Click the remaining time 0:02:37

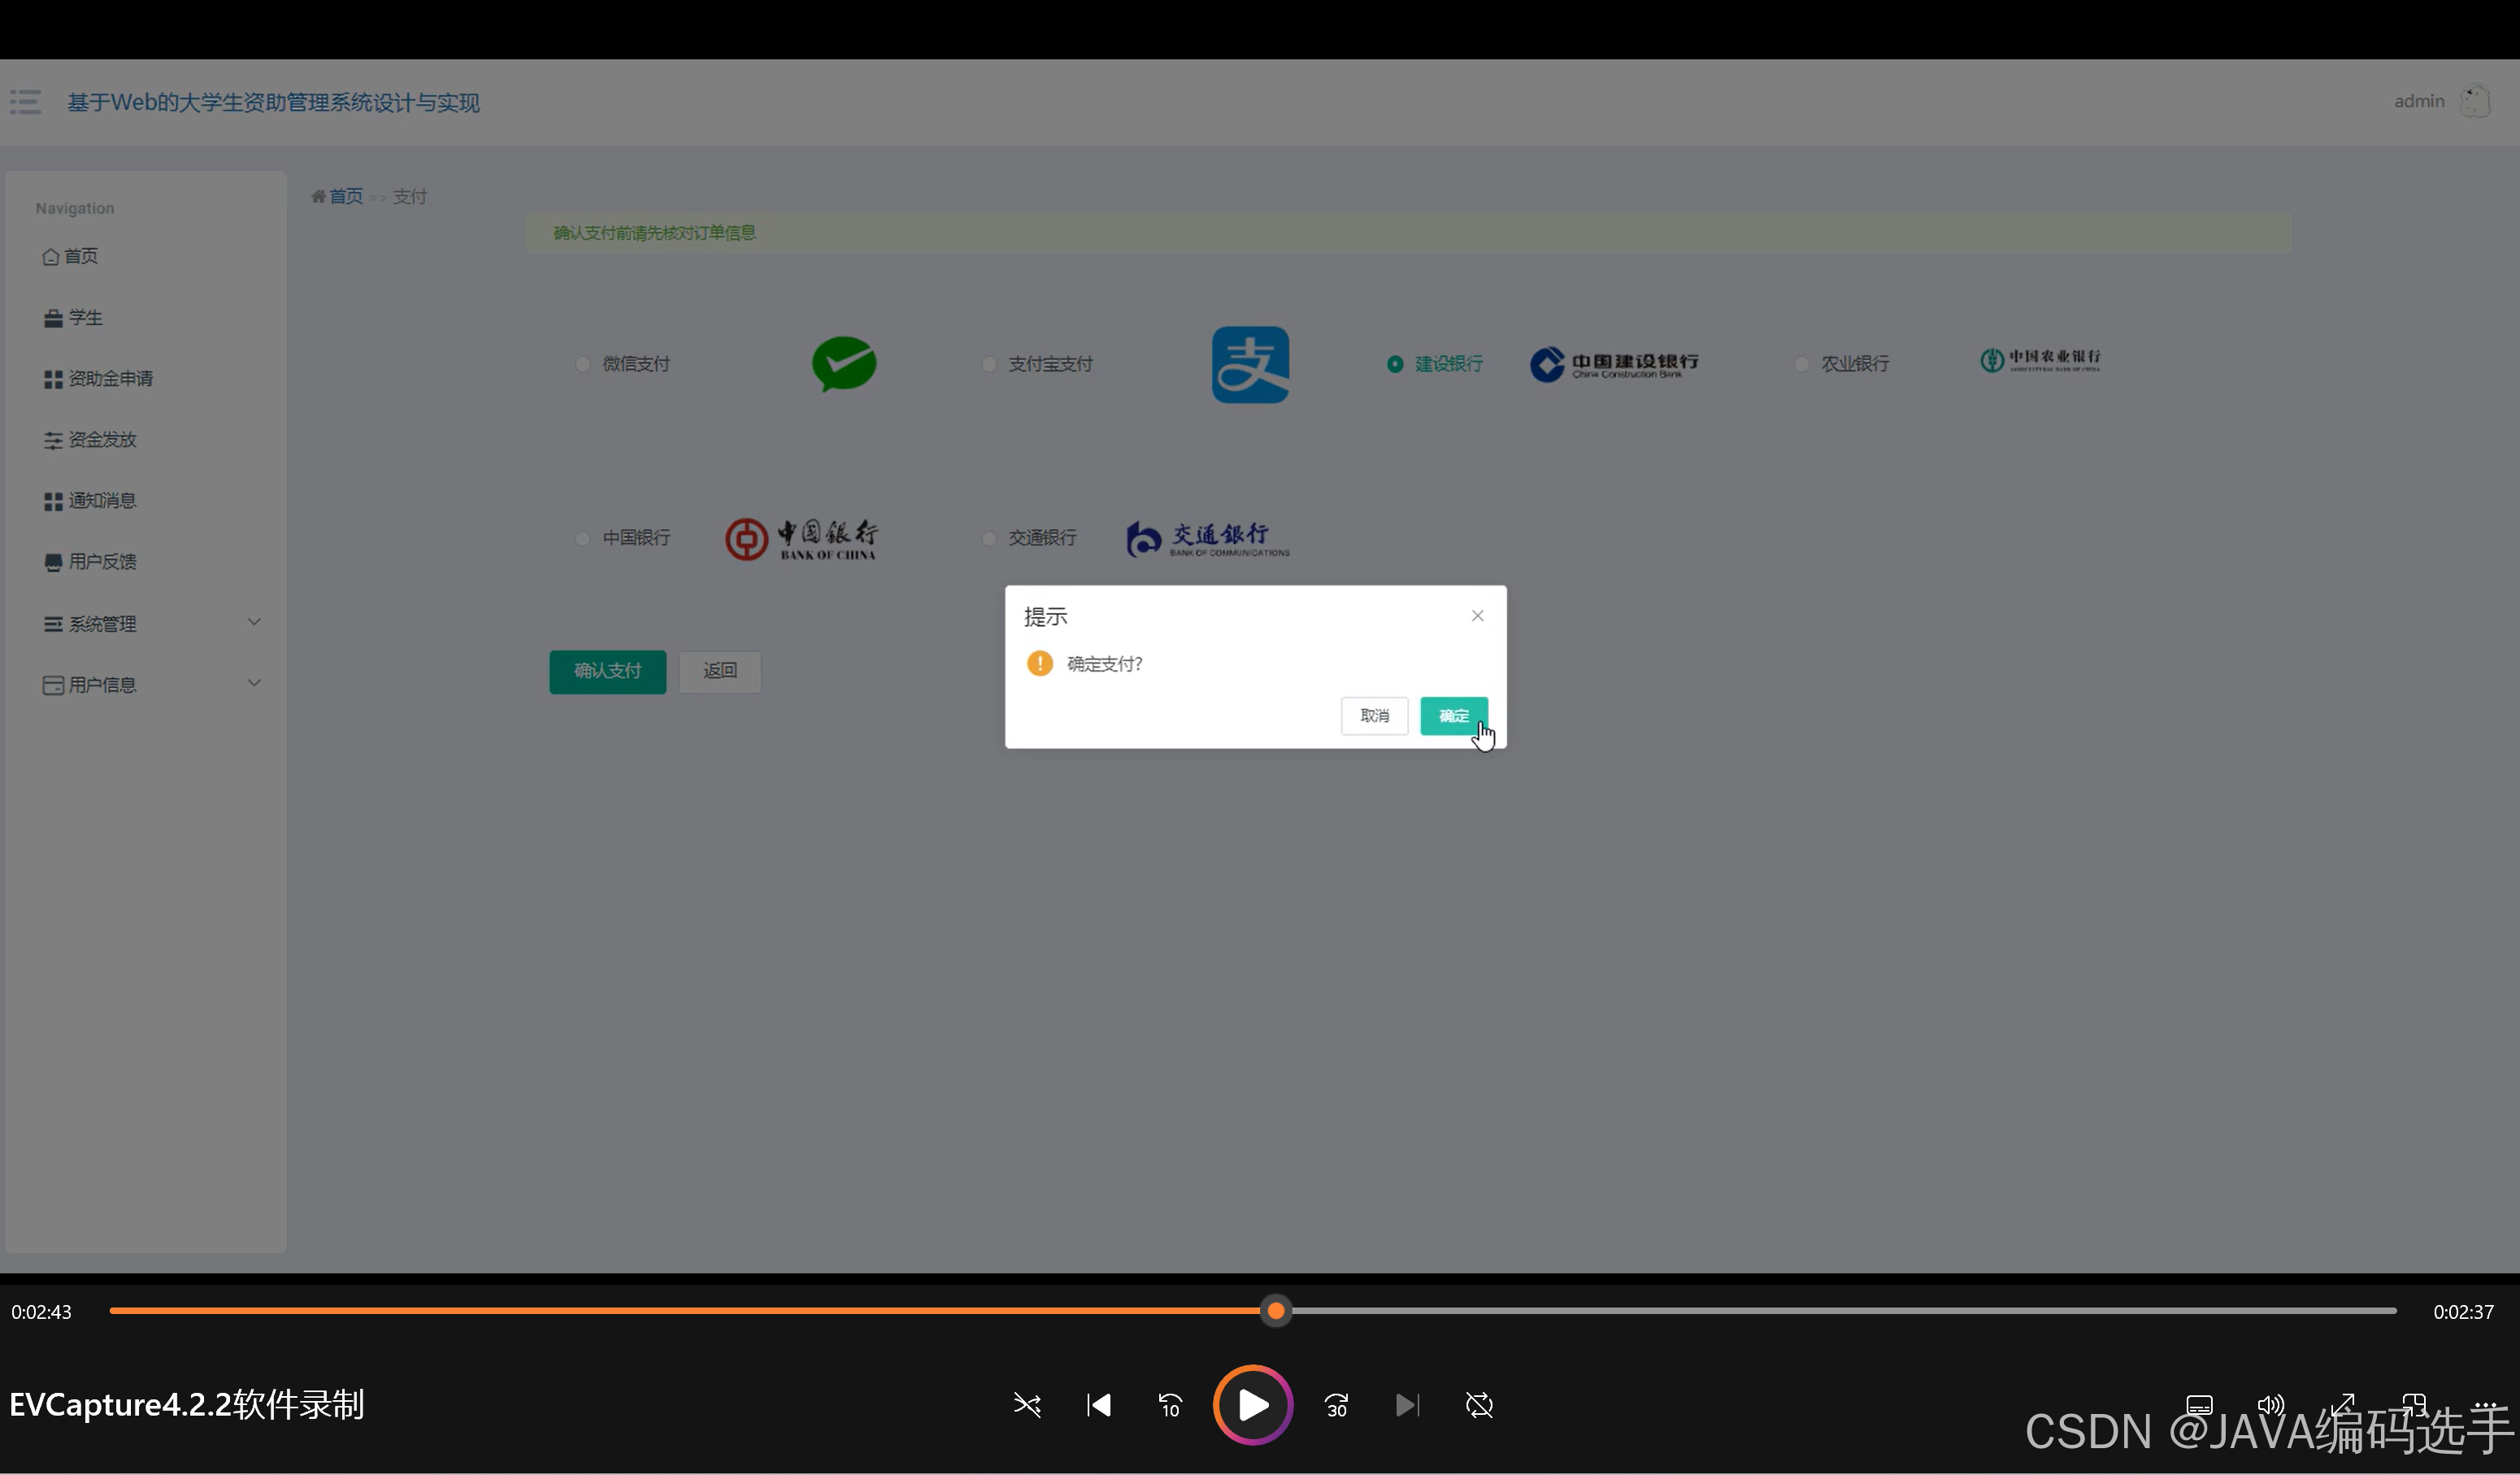coord(2463,1312)
